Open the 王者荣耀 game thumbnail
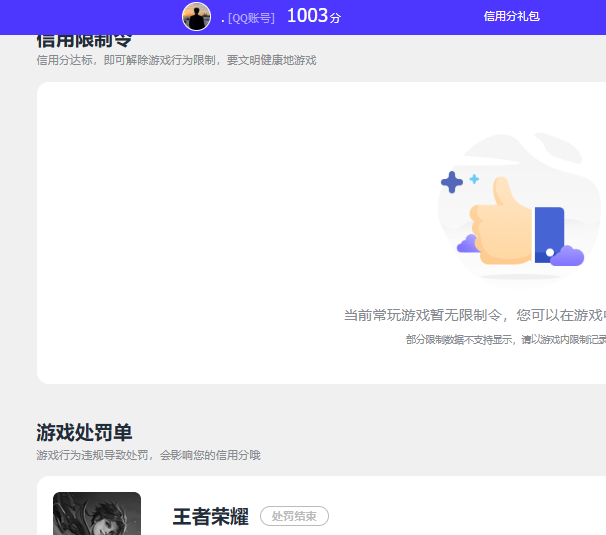This screenshot has height=535, width=606. coord(97,513)
